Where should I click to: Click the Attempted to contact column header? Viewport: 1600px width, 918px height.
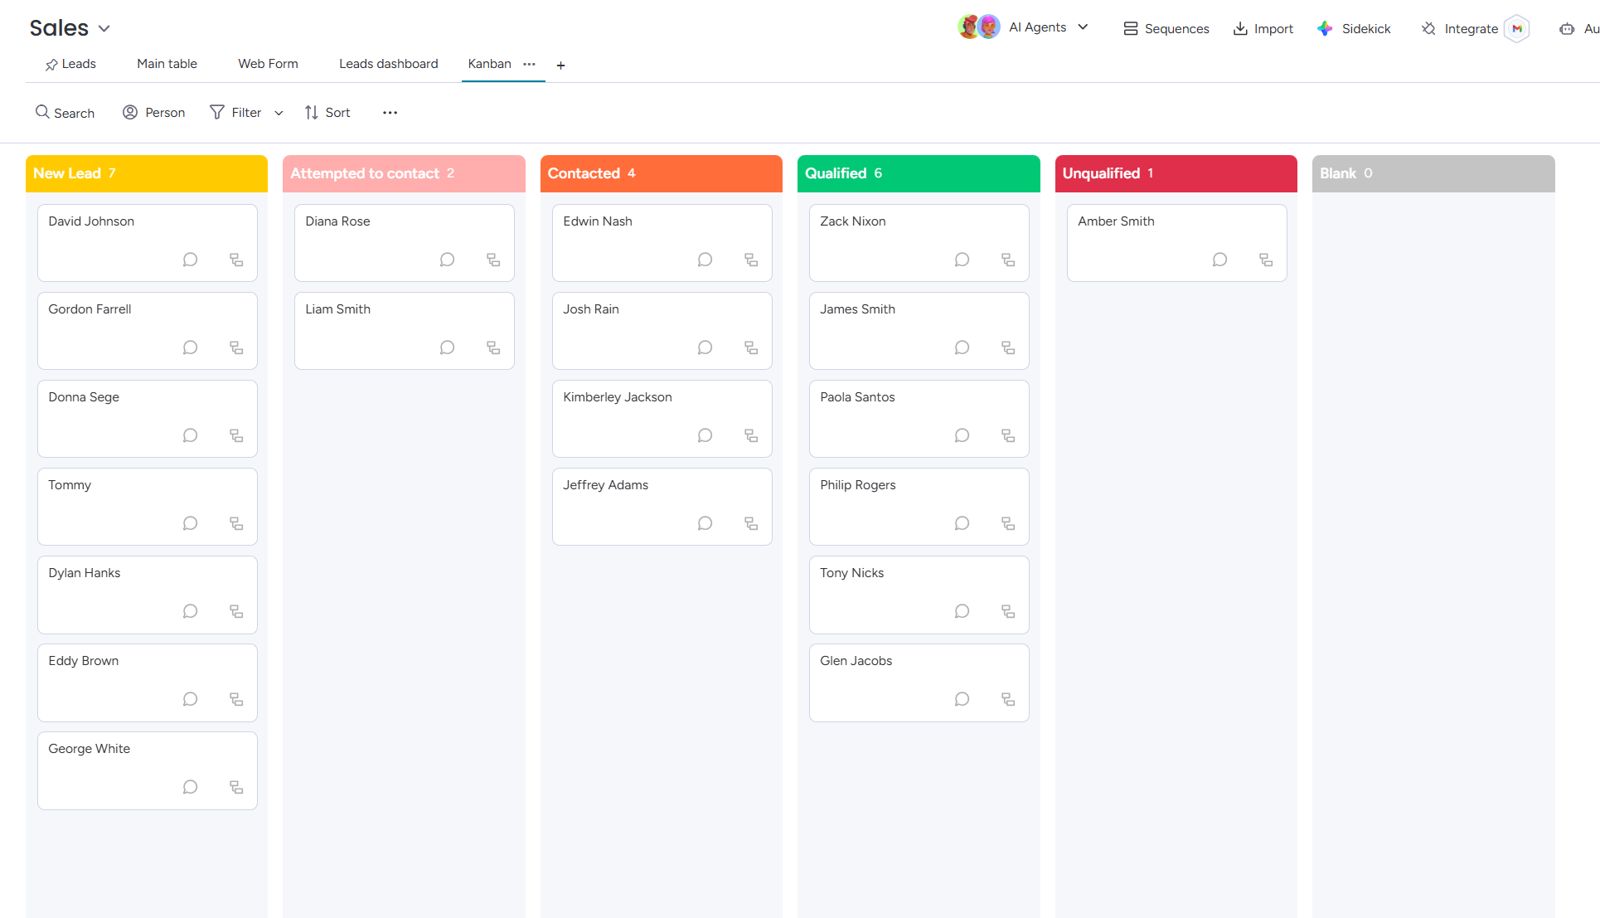pyautogui.click(x=404, y=173)
